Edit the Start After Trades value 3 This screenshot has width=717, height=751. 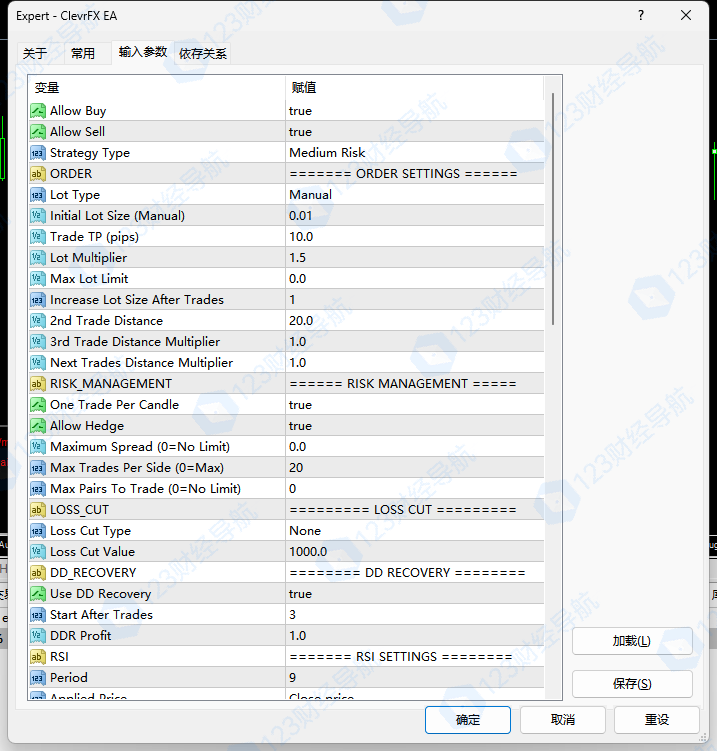tap(415, 615)
